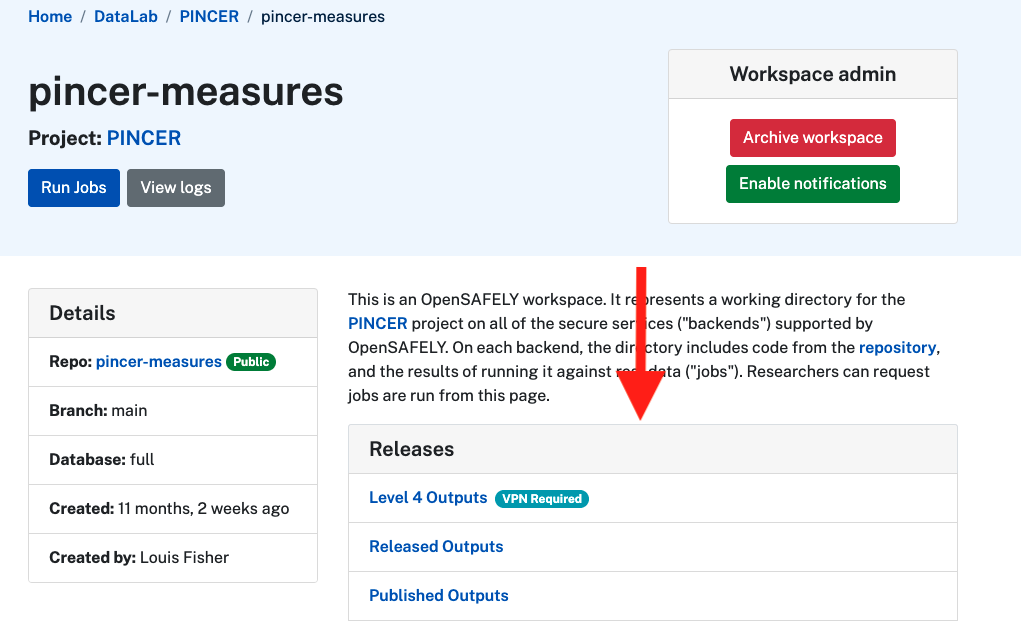This screenshot has height=635, width=1021.
Task: Click the Releases section header
Action: point(410,449)
